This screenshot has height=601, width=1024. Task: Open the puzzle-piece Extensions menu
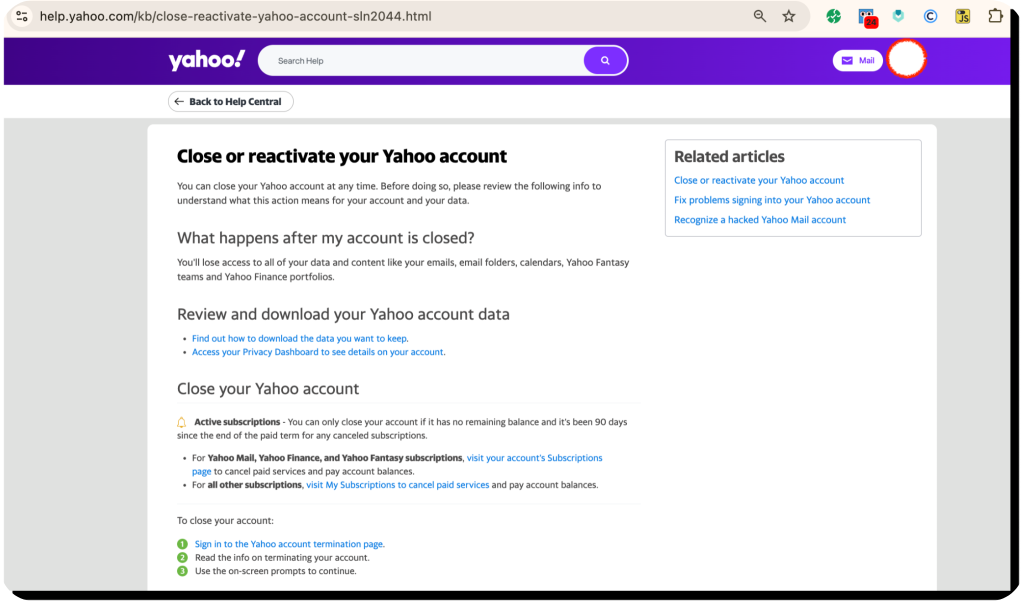tap(995, 16)
